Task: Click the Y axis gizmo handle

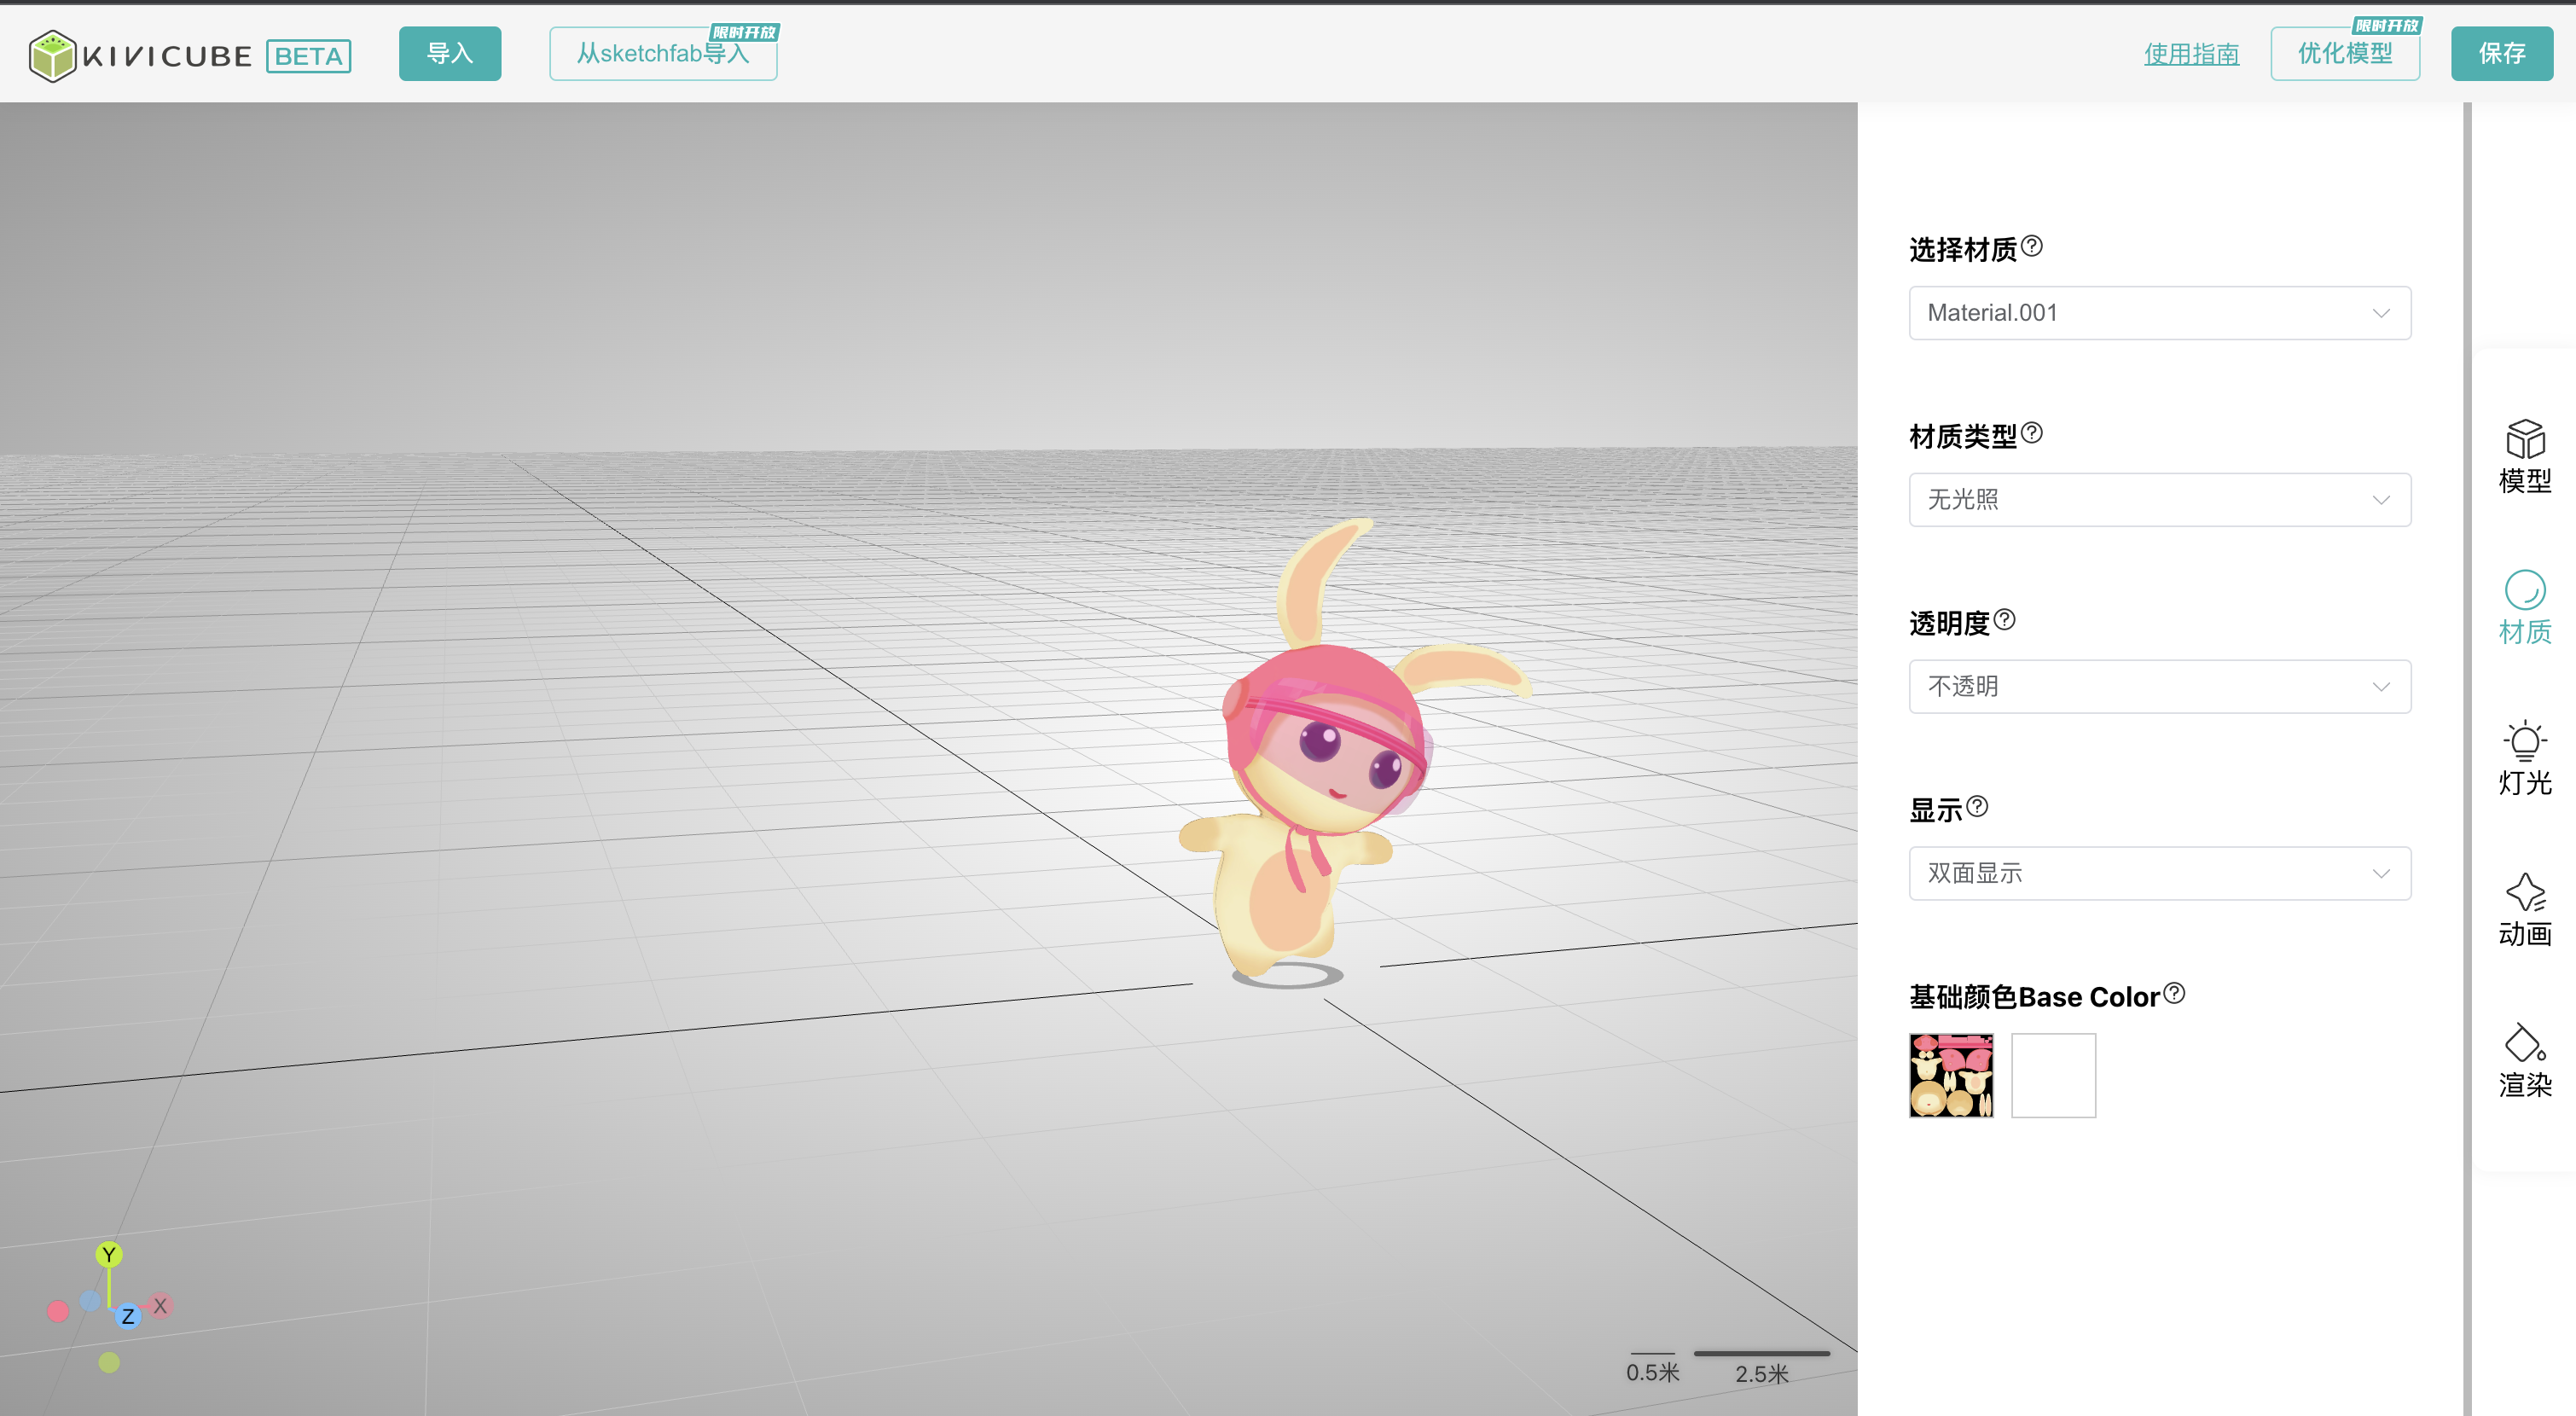Action: 109,1254
